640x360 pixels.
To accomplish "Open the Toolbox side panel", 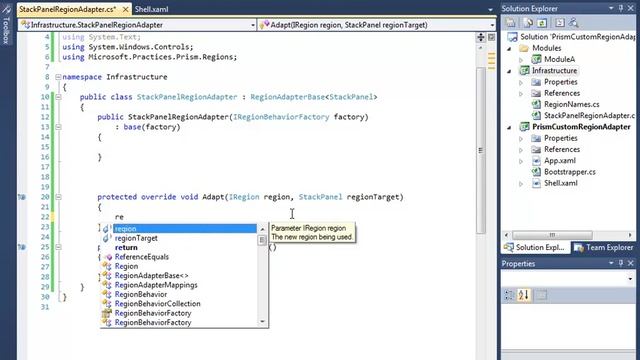I will [x=6, y=24].
